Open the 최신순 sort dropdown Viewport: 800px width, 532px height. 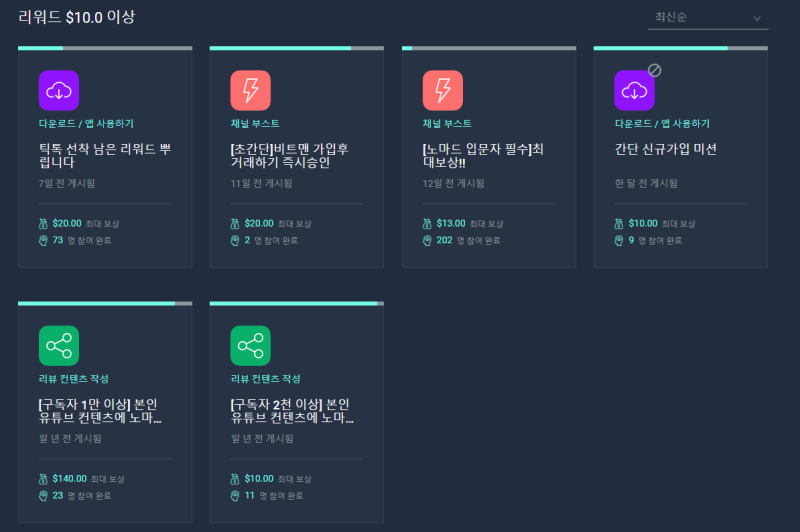(x=708, y=18)
